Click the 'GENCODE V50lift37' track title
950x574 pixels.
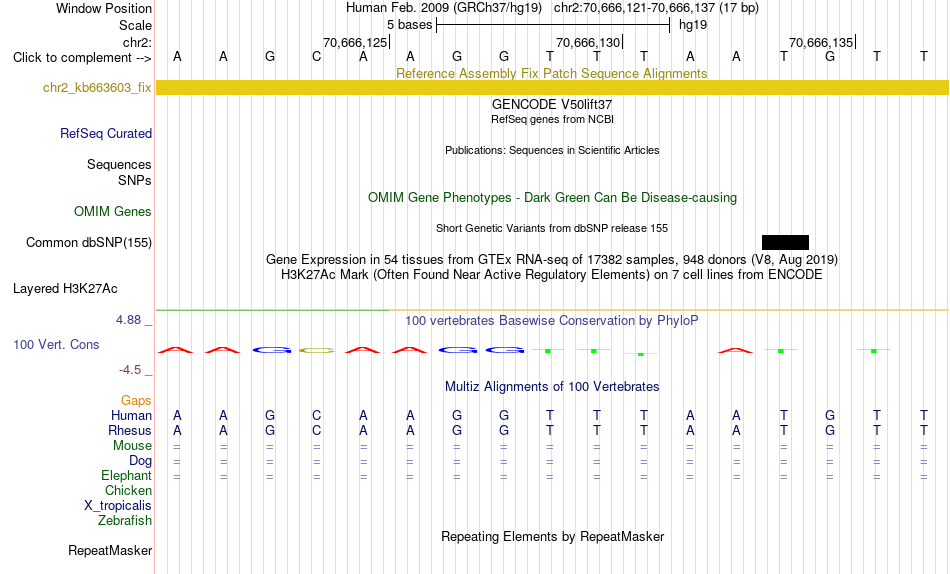click(x=552, y=104)
